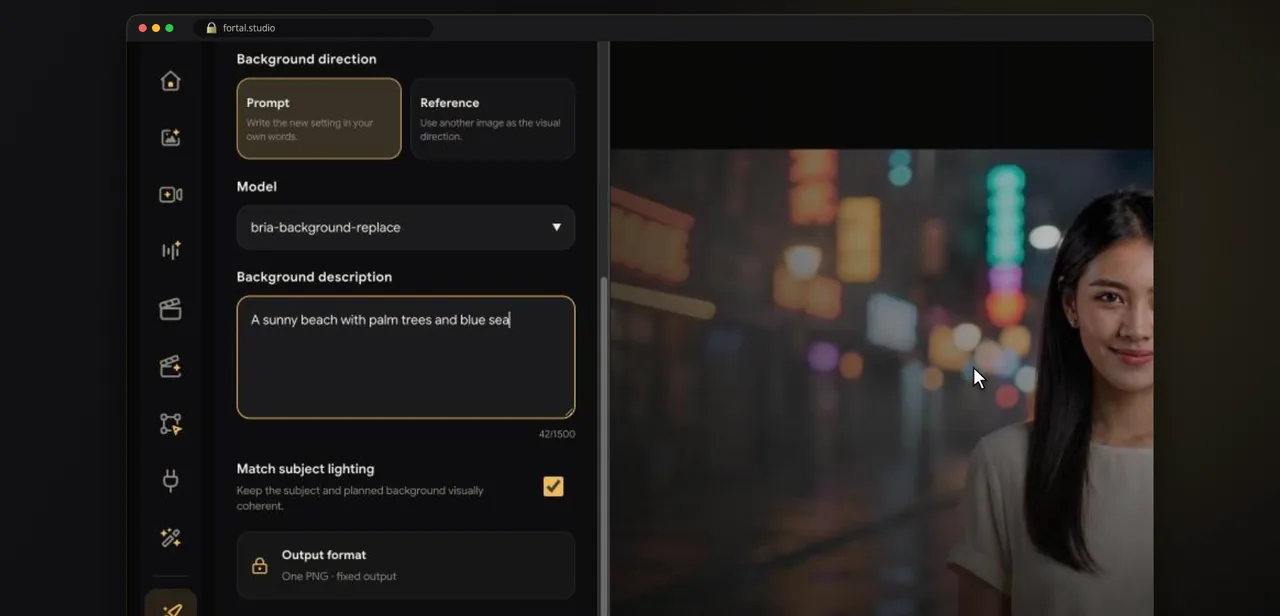Click the Background description text area

(x=406, y=357)
